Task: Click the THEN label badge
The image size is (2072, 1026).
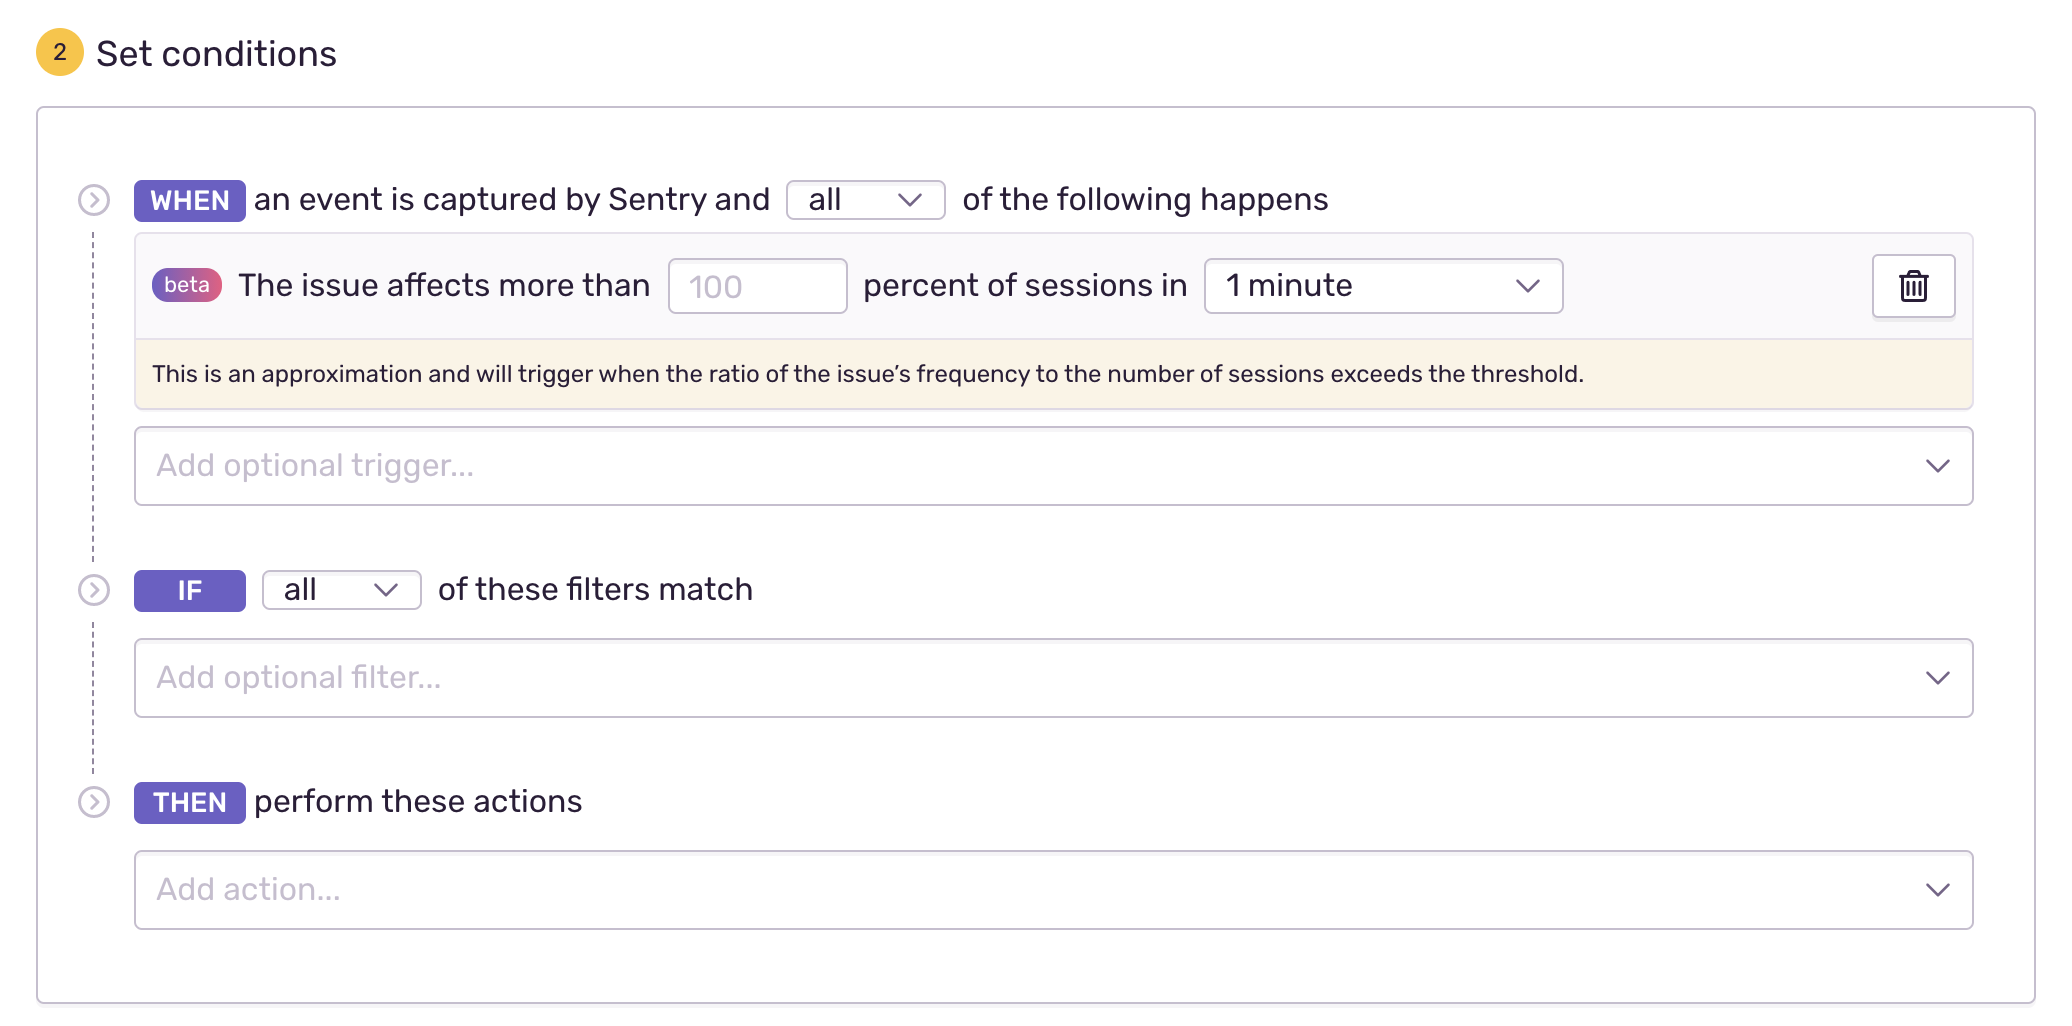Action: point(190,803)
